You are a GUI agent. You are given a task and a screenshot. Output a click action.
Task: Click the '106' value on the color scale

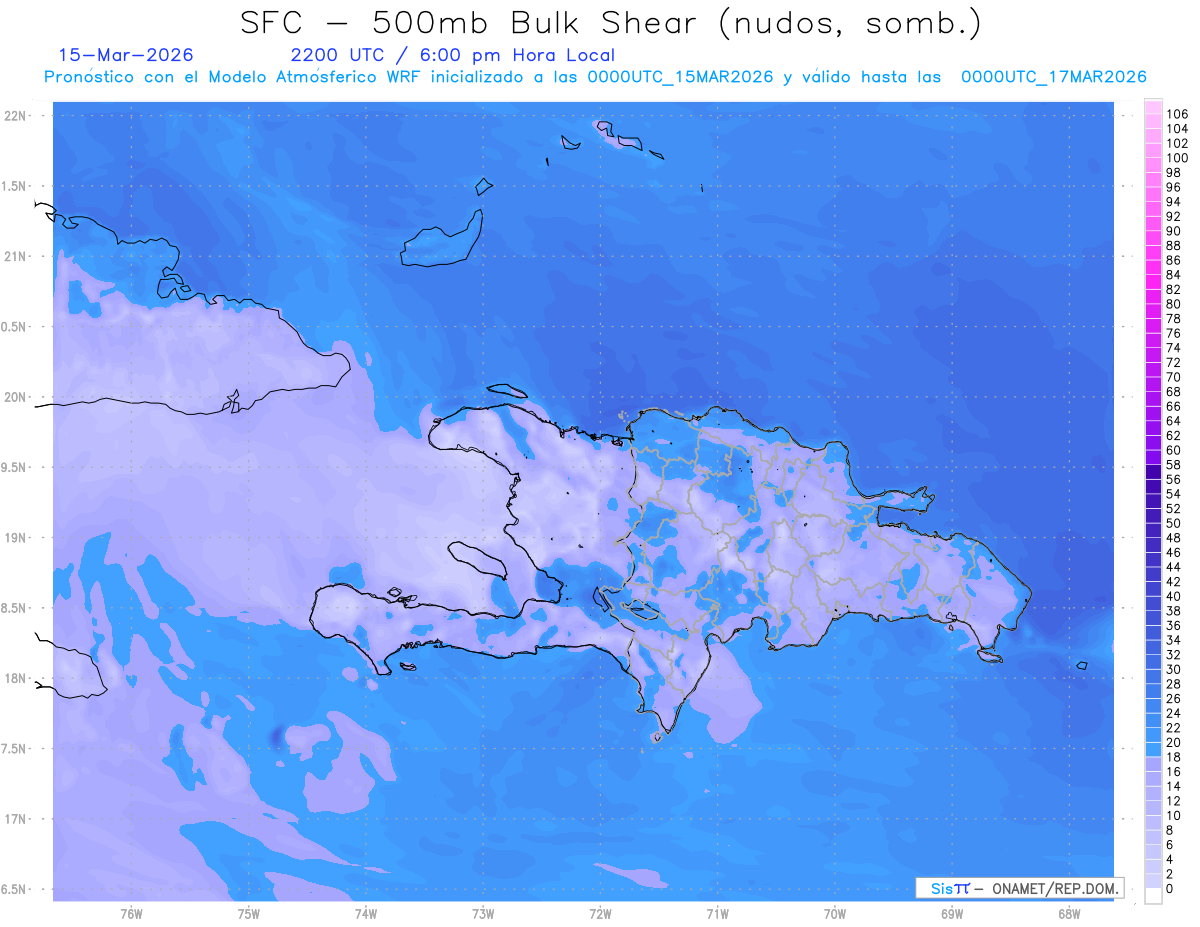coord(1177,114)
